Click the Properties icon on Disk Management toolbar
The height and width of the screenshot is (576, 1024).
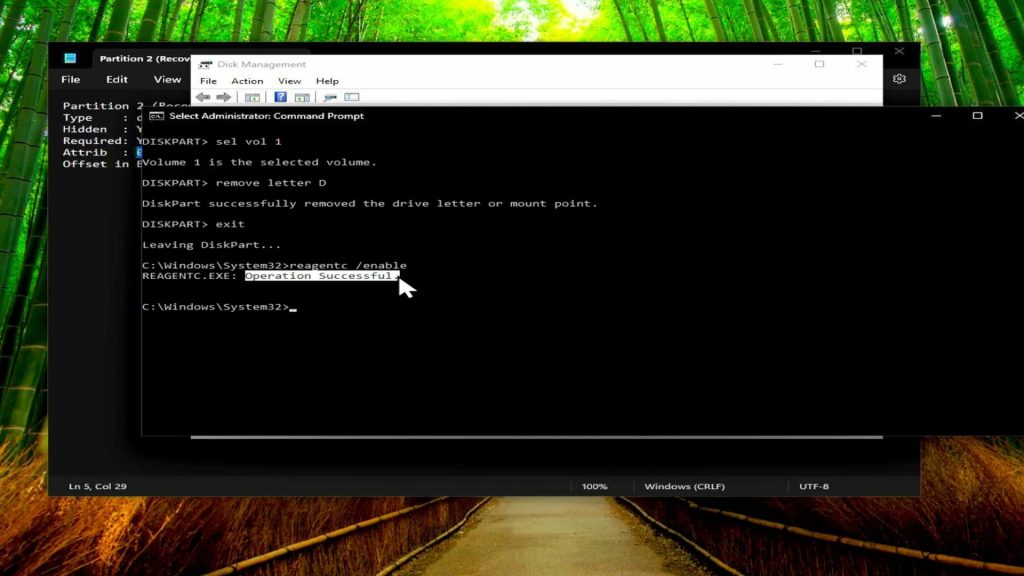coord(331,97)
